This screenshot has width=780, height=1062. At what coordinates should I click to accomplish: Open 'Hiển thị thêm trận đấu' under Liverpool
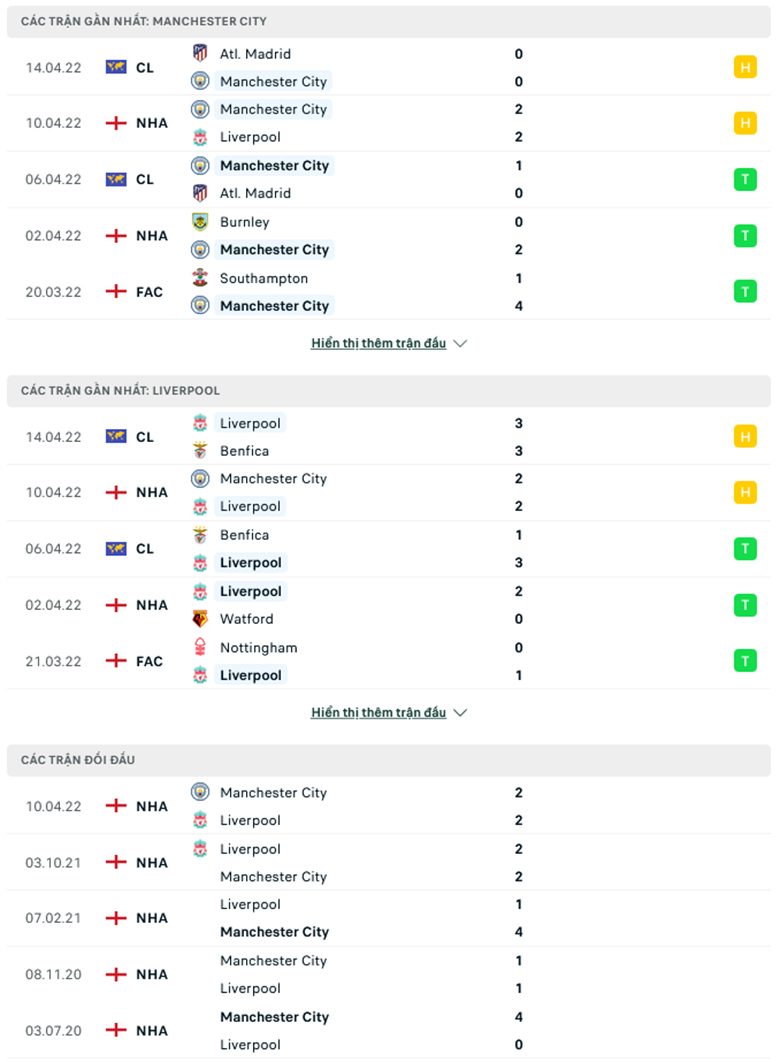pos(378,713)
